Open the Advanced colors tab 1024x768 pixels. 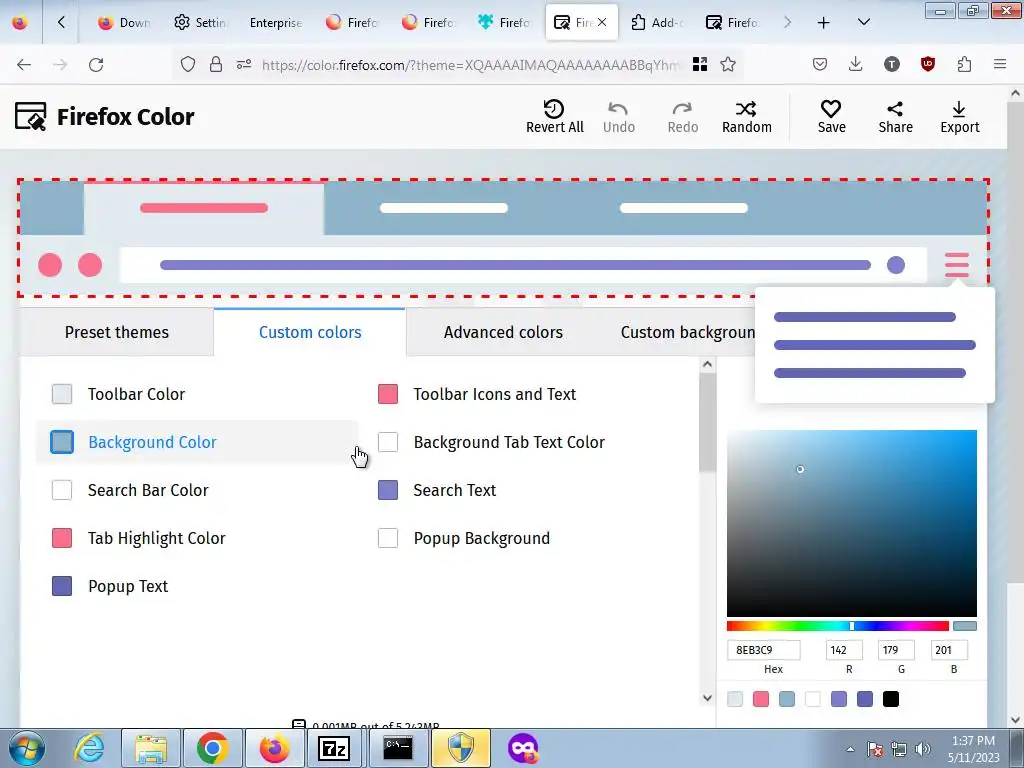tap(503, 332)
